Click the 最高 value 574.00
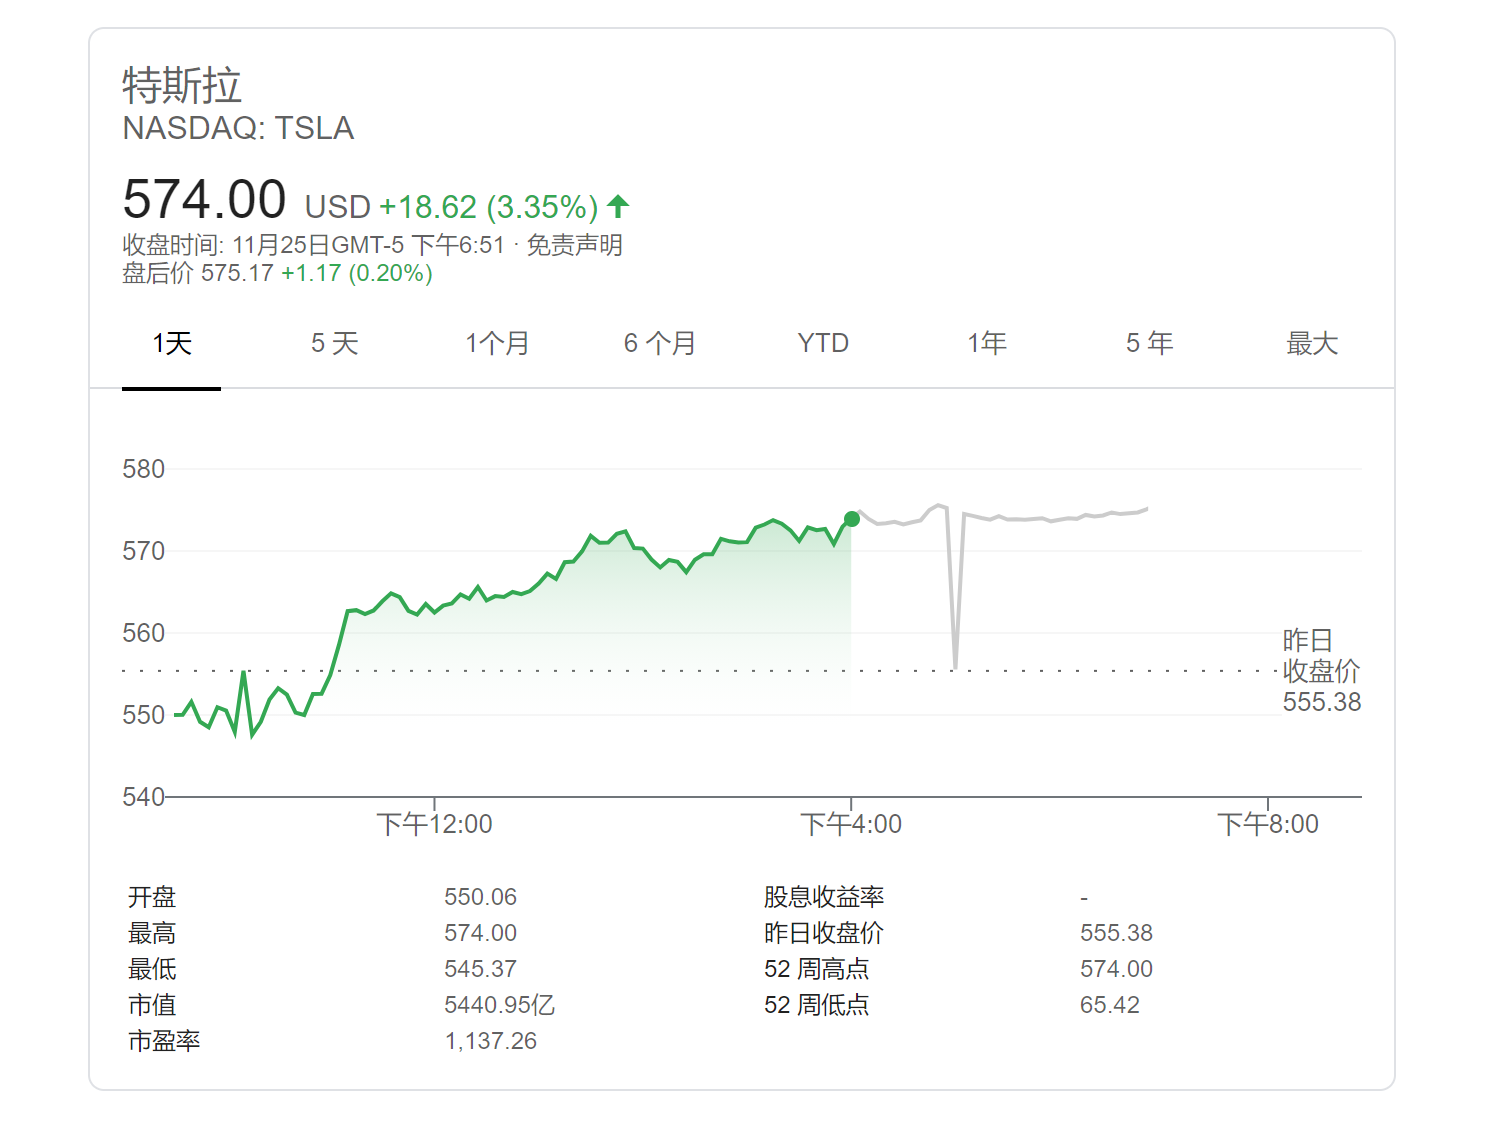Image resolution: width=1487 pixels, height=1127 pixels. (x=481, y=933)
